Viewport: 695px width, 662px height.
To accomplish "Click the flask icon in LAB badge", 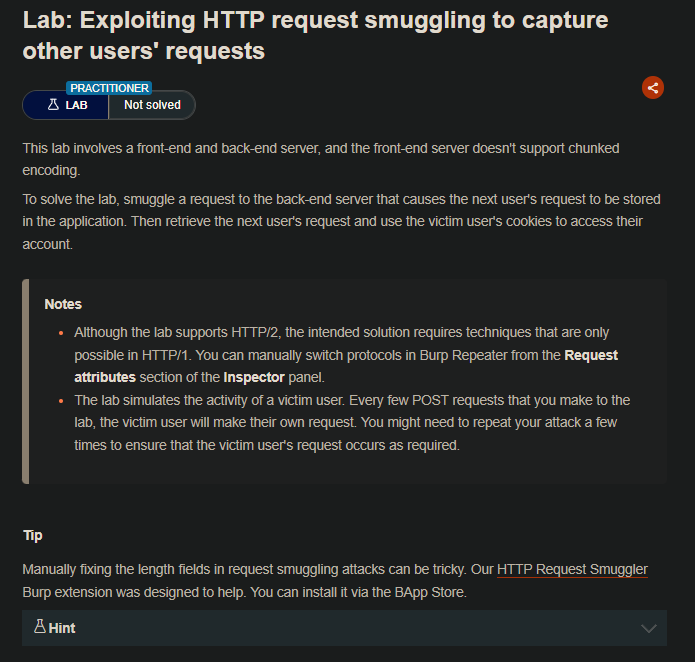I will [x=54, y=104].
